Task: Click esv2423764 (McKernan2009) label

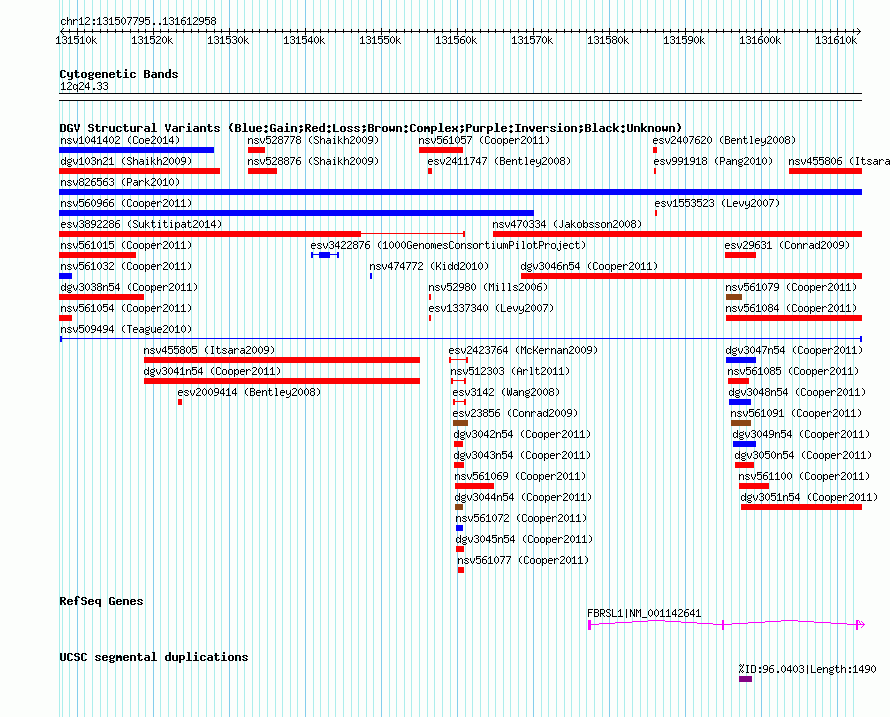Action: tap(523, 350)
